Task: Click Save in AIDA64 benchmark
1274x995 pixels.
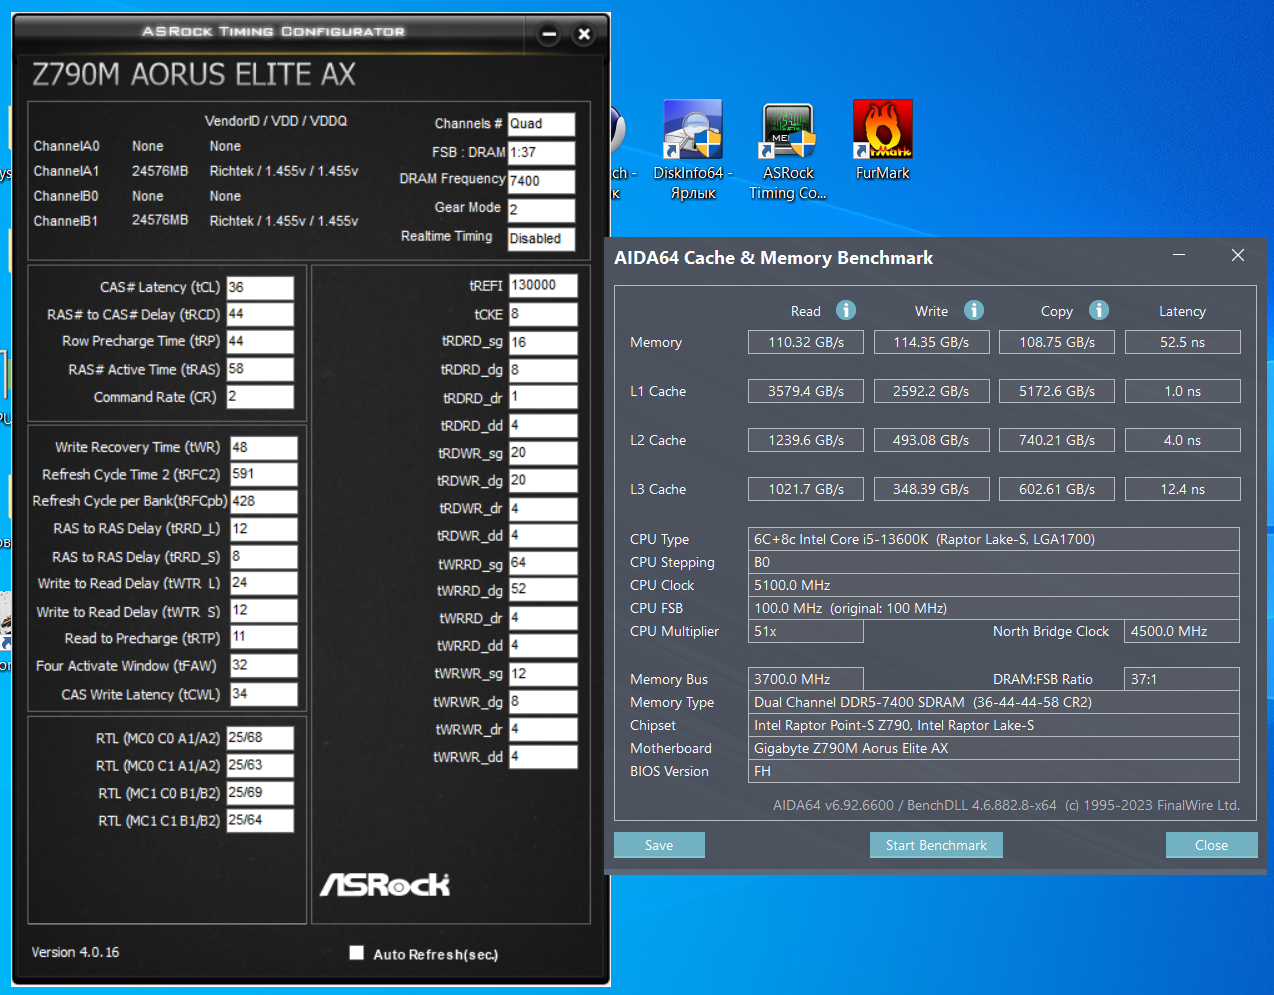Action: coord(659,845)
